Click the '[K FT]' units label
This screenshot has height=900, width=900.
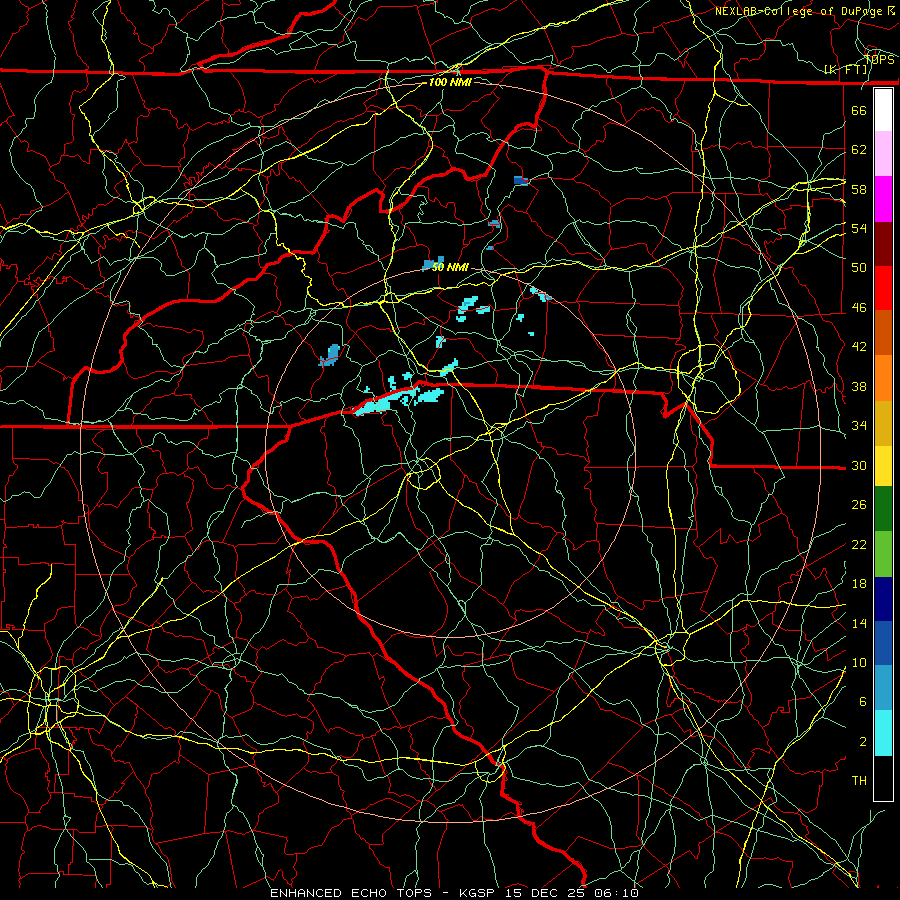[846, 69]
